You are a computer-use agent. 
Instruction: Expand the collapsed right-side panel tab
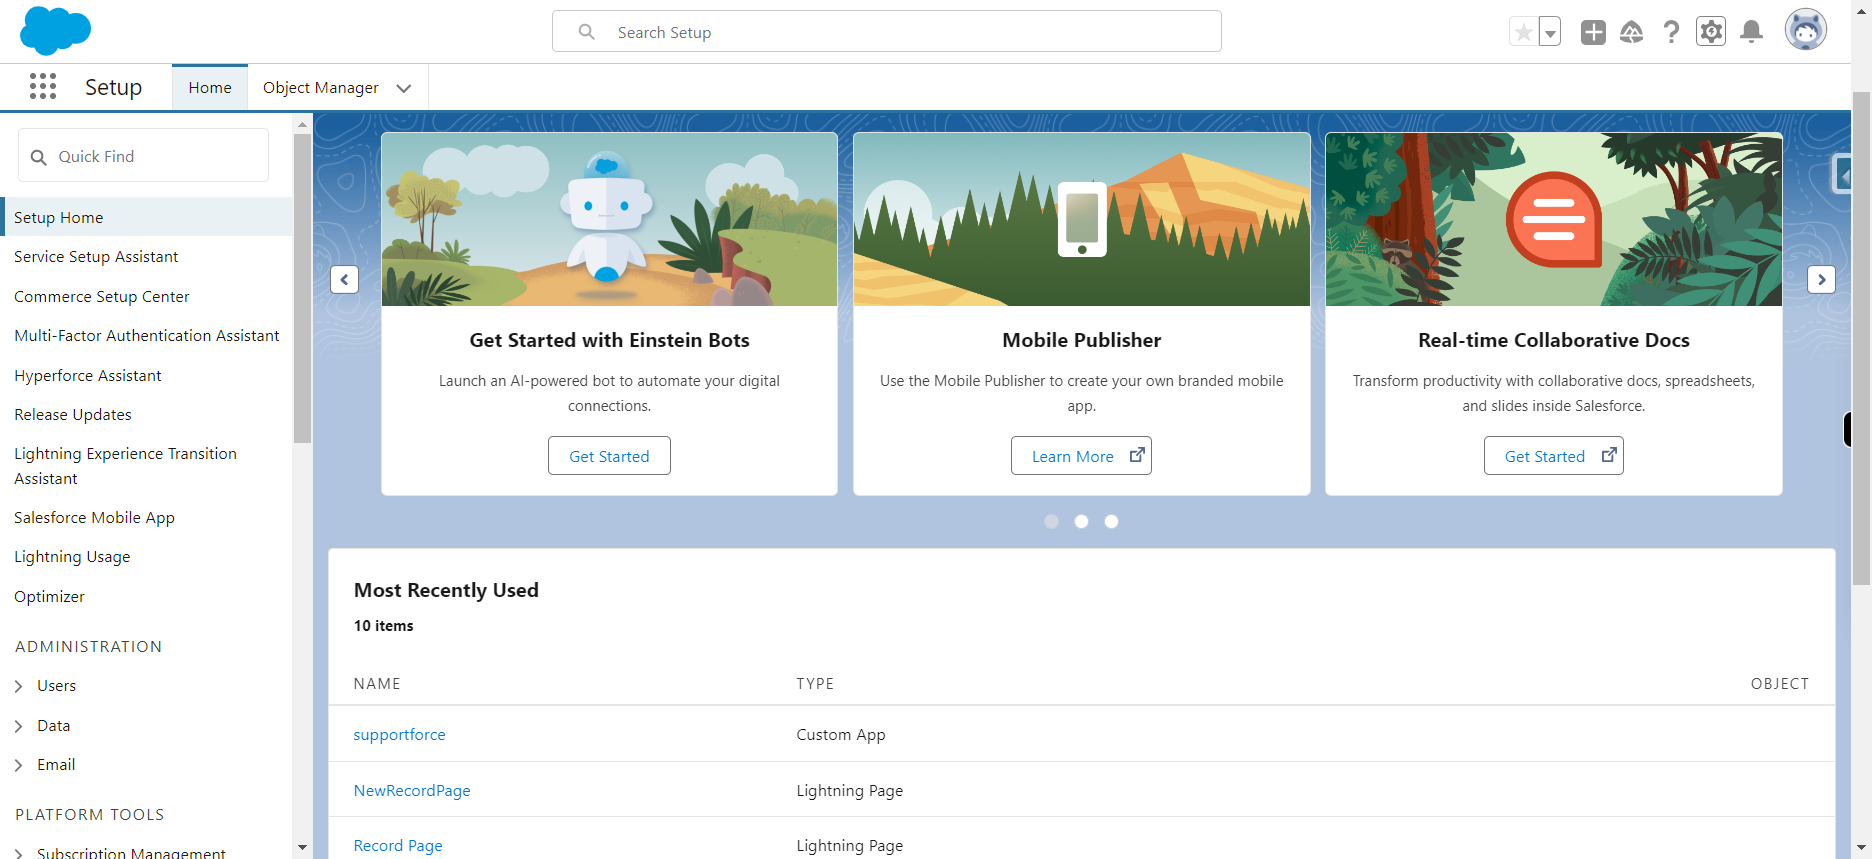coord(1842,174)
